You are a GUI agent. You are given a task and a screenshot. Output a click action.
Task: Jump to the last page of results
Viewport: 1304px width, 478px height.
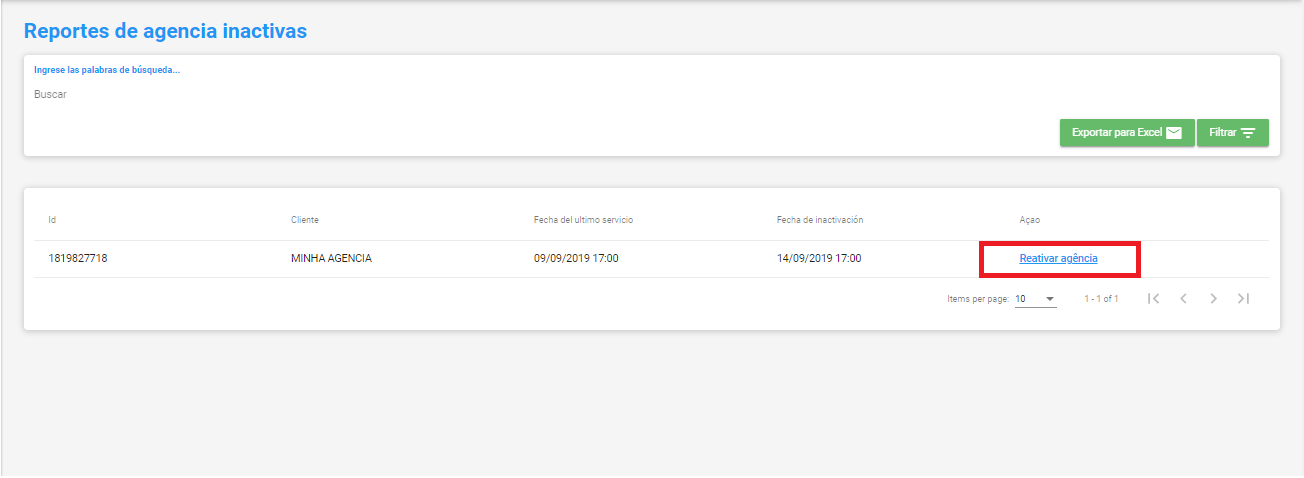[x=1243, y=298]
